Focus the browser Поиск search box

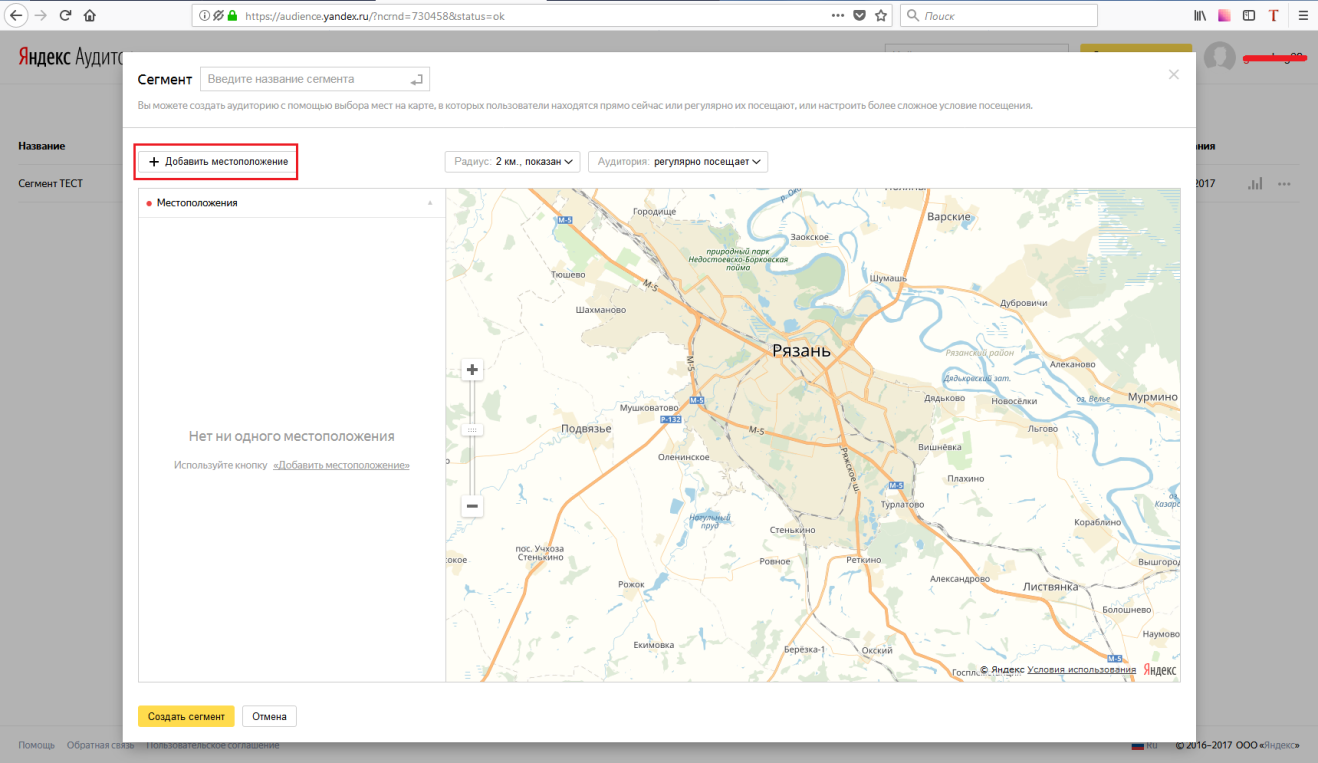click(999, 16)
